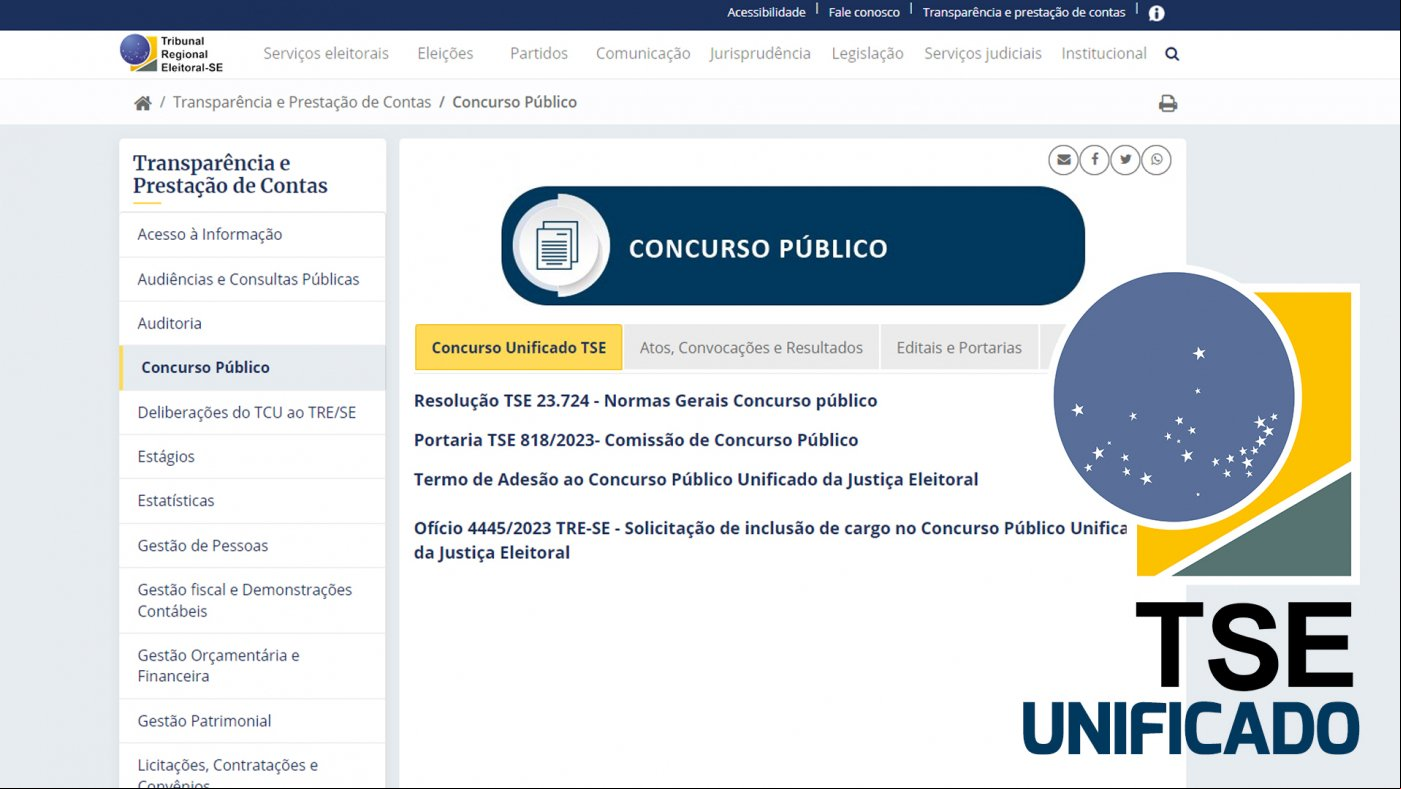Switch to Atos, Convocações e Resultados tab
Screen dimensions: 1401x789
point(751,348)
